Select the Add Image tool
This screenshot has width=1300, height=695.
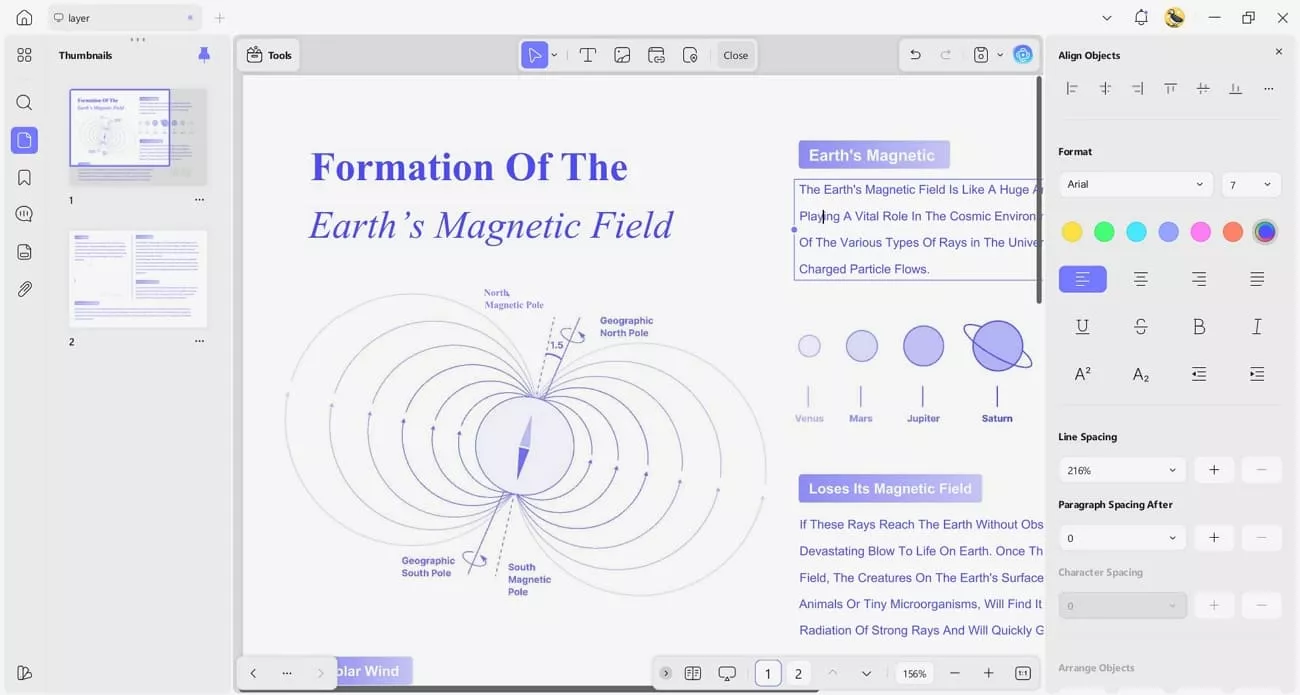pyautogui.click(x=622, y=55)
